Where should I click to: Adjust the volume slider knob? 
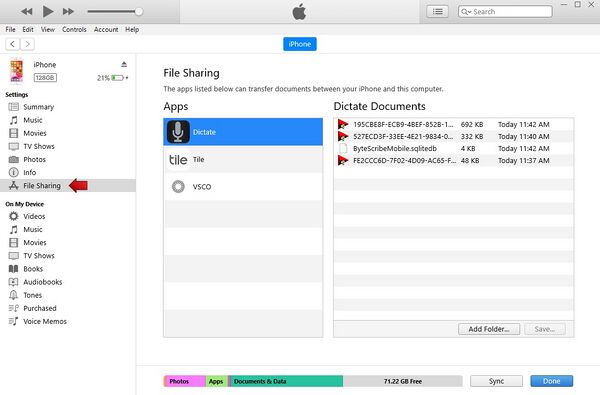[139, 11]
